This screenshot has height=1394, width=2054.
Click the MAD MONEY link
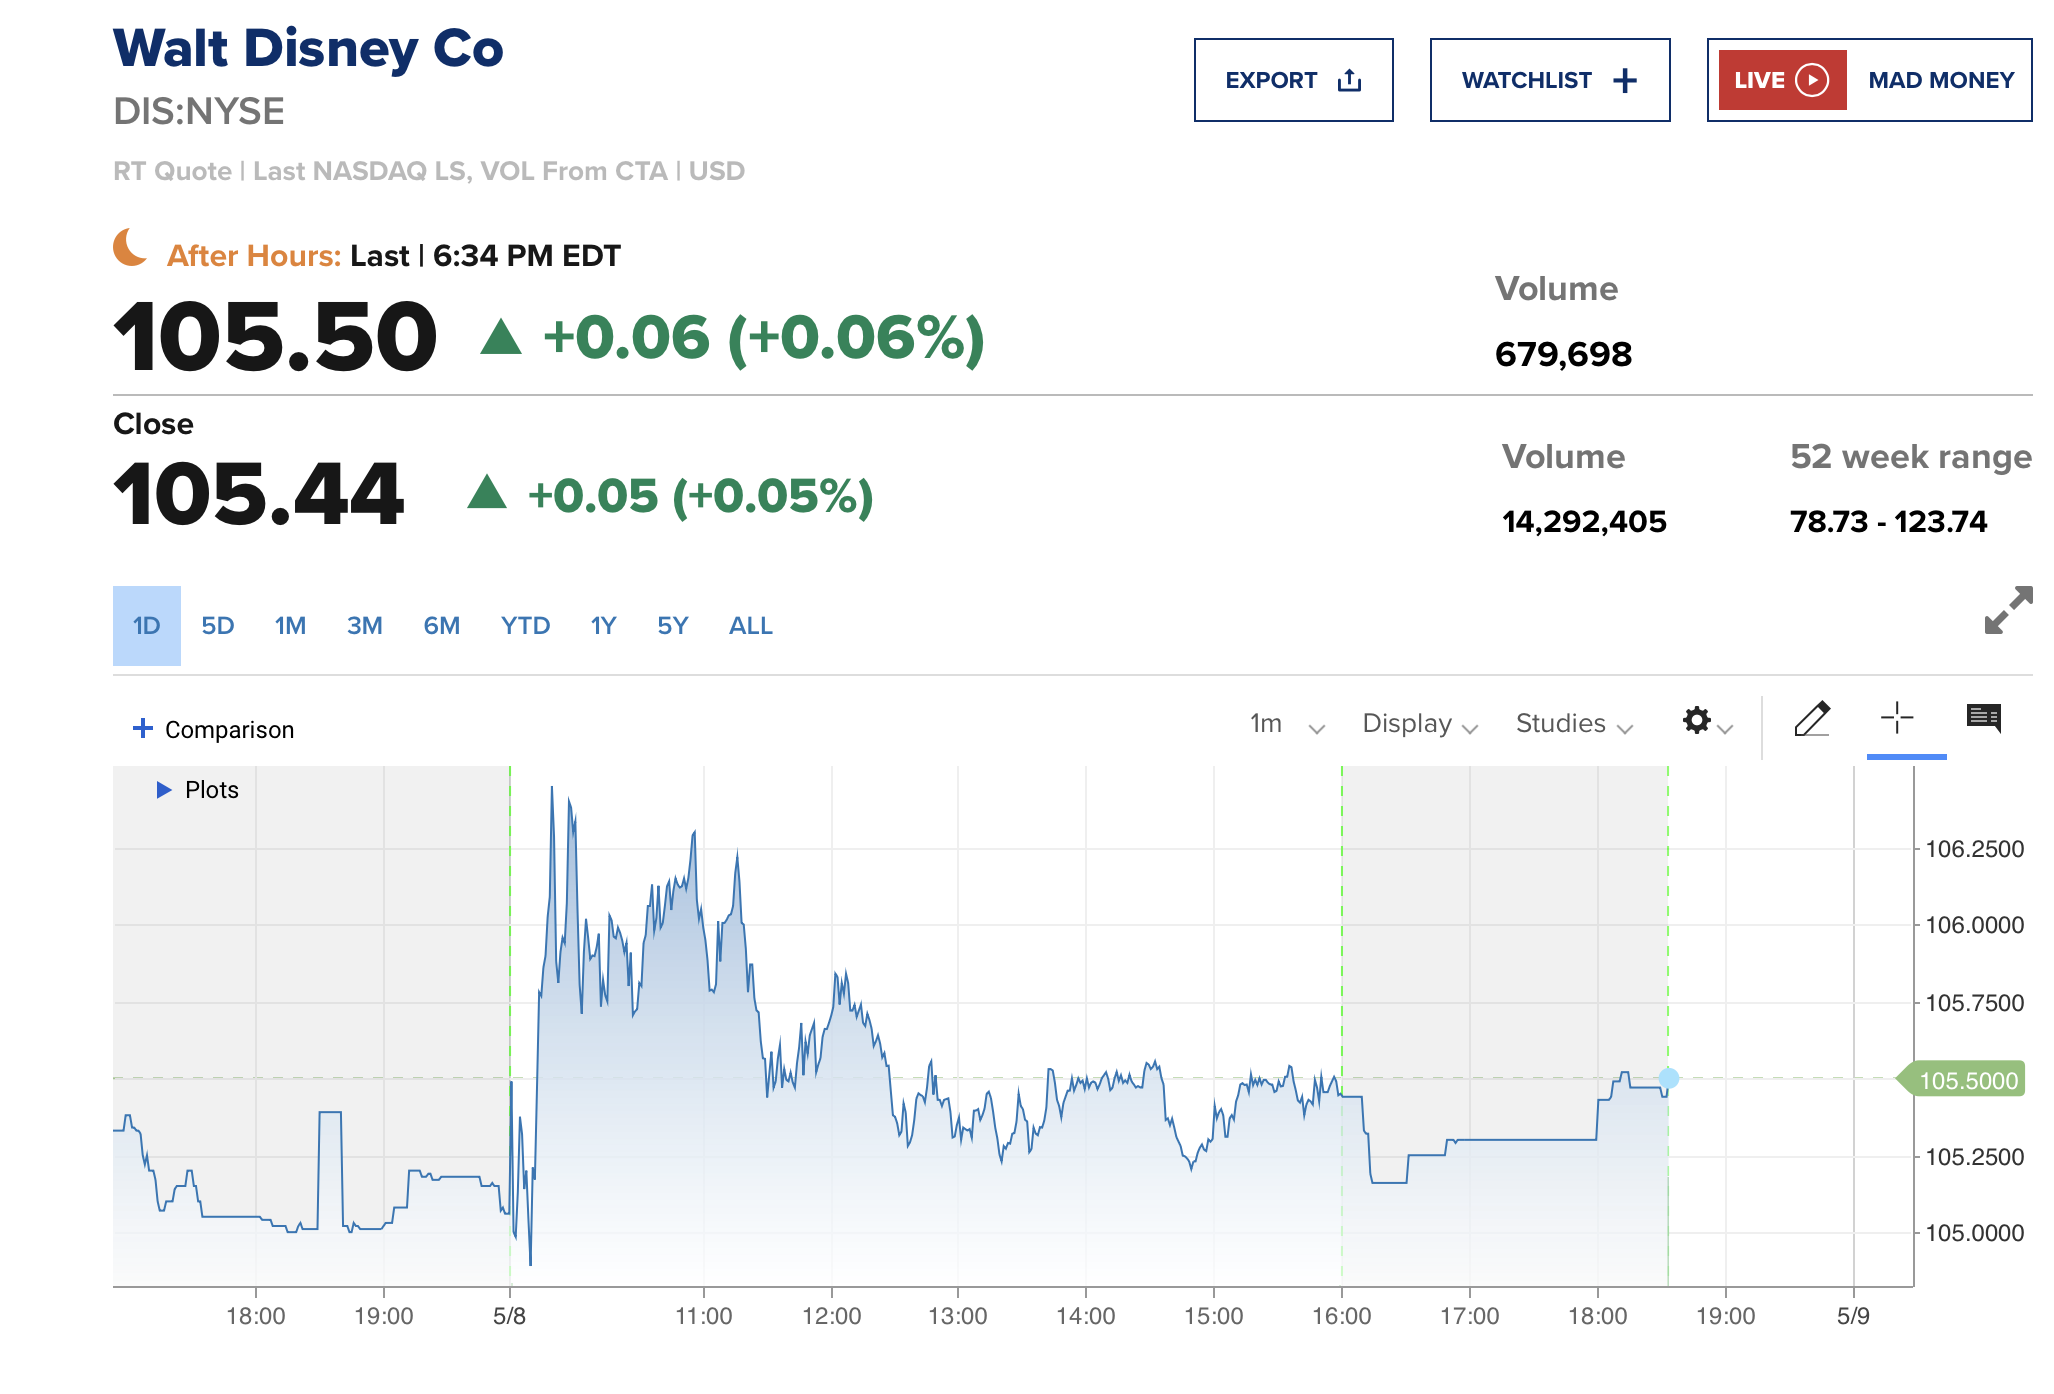(x=1940, y=80)
